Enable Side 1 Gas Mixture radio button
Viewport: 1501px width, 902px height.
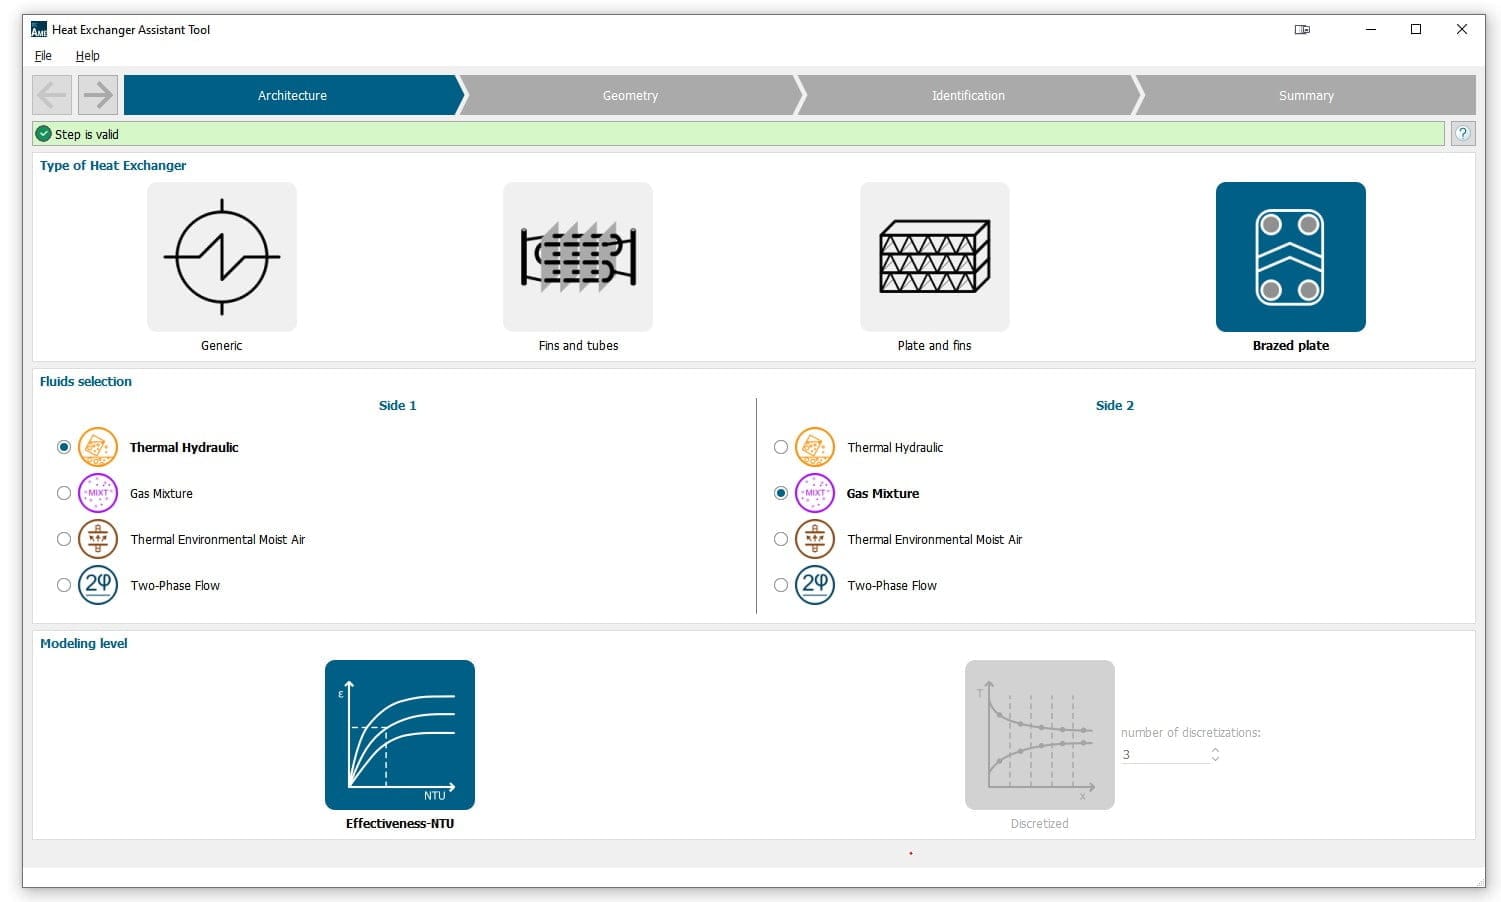64,493
